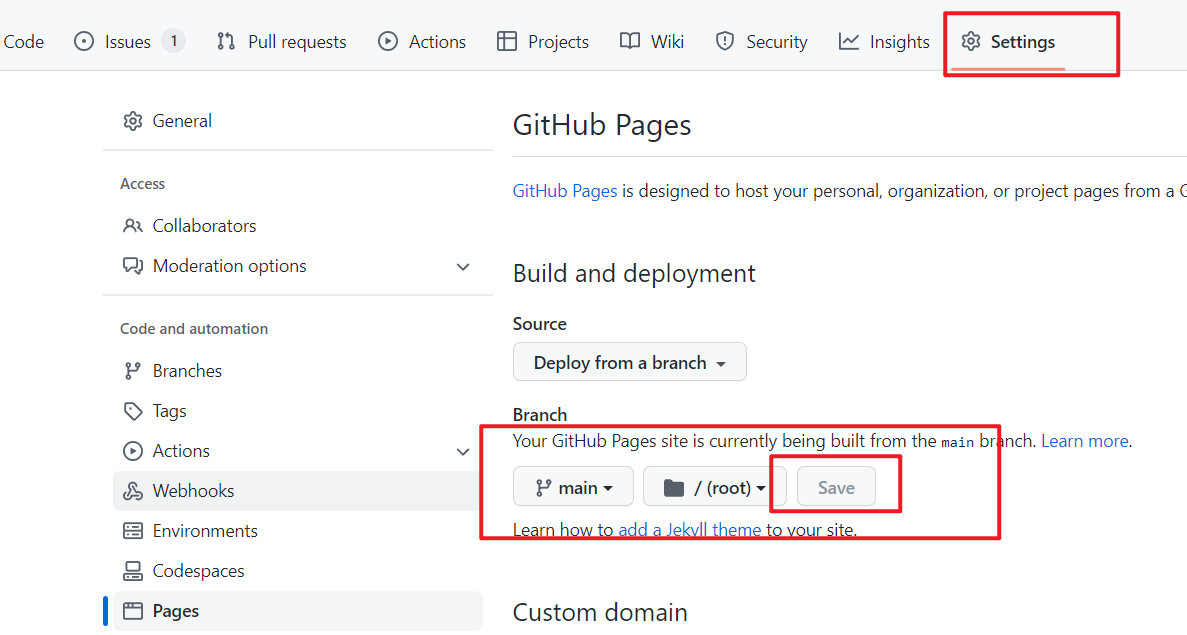Click the Custom domain heading

tap(600, 612)
